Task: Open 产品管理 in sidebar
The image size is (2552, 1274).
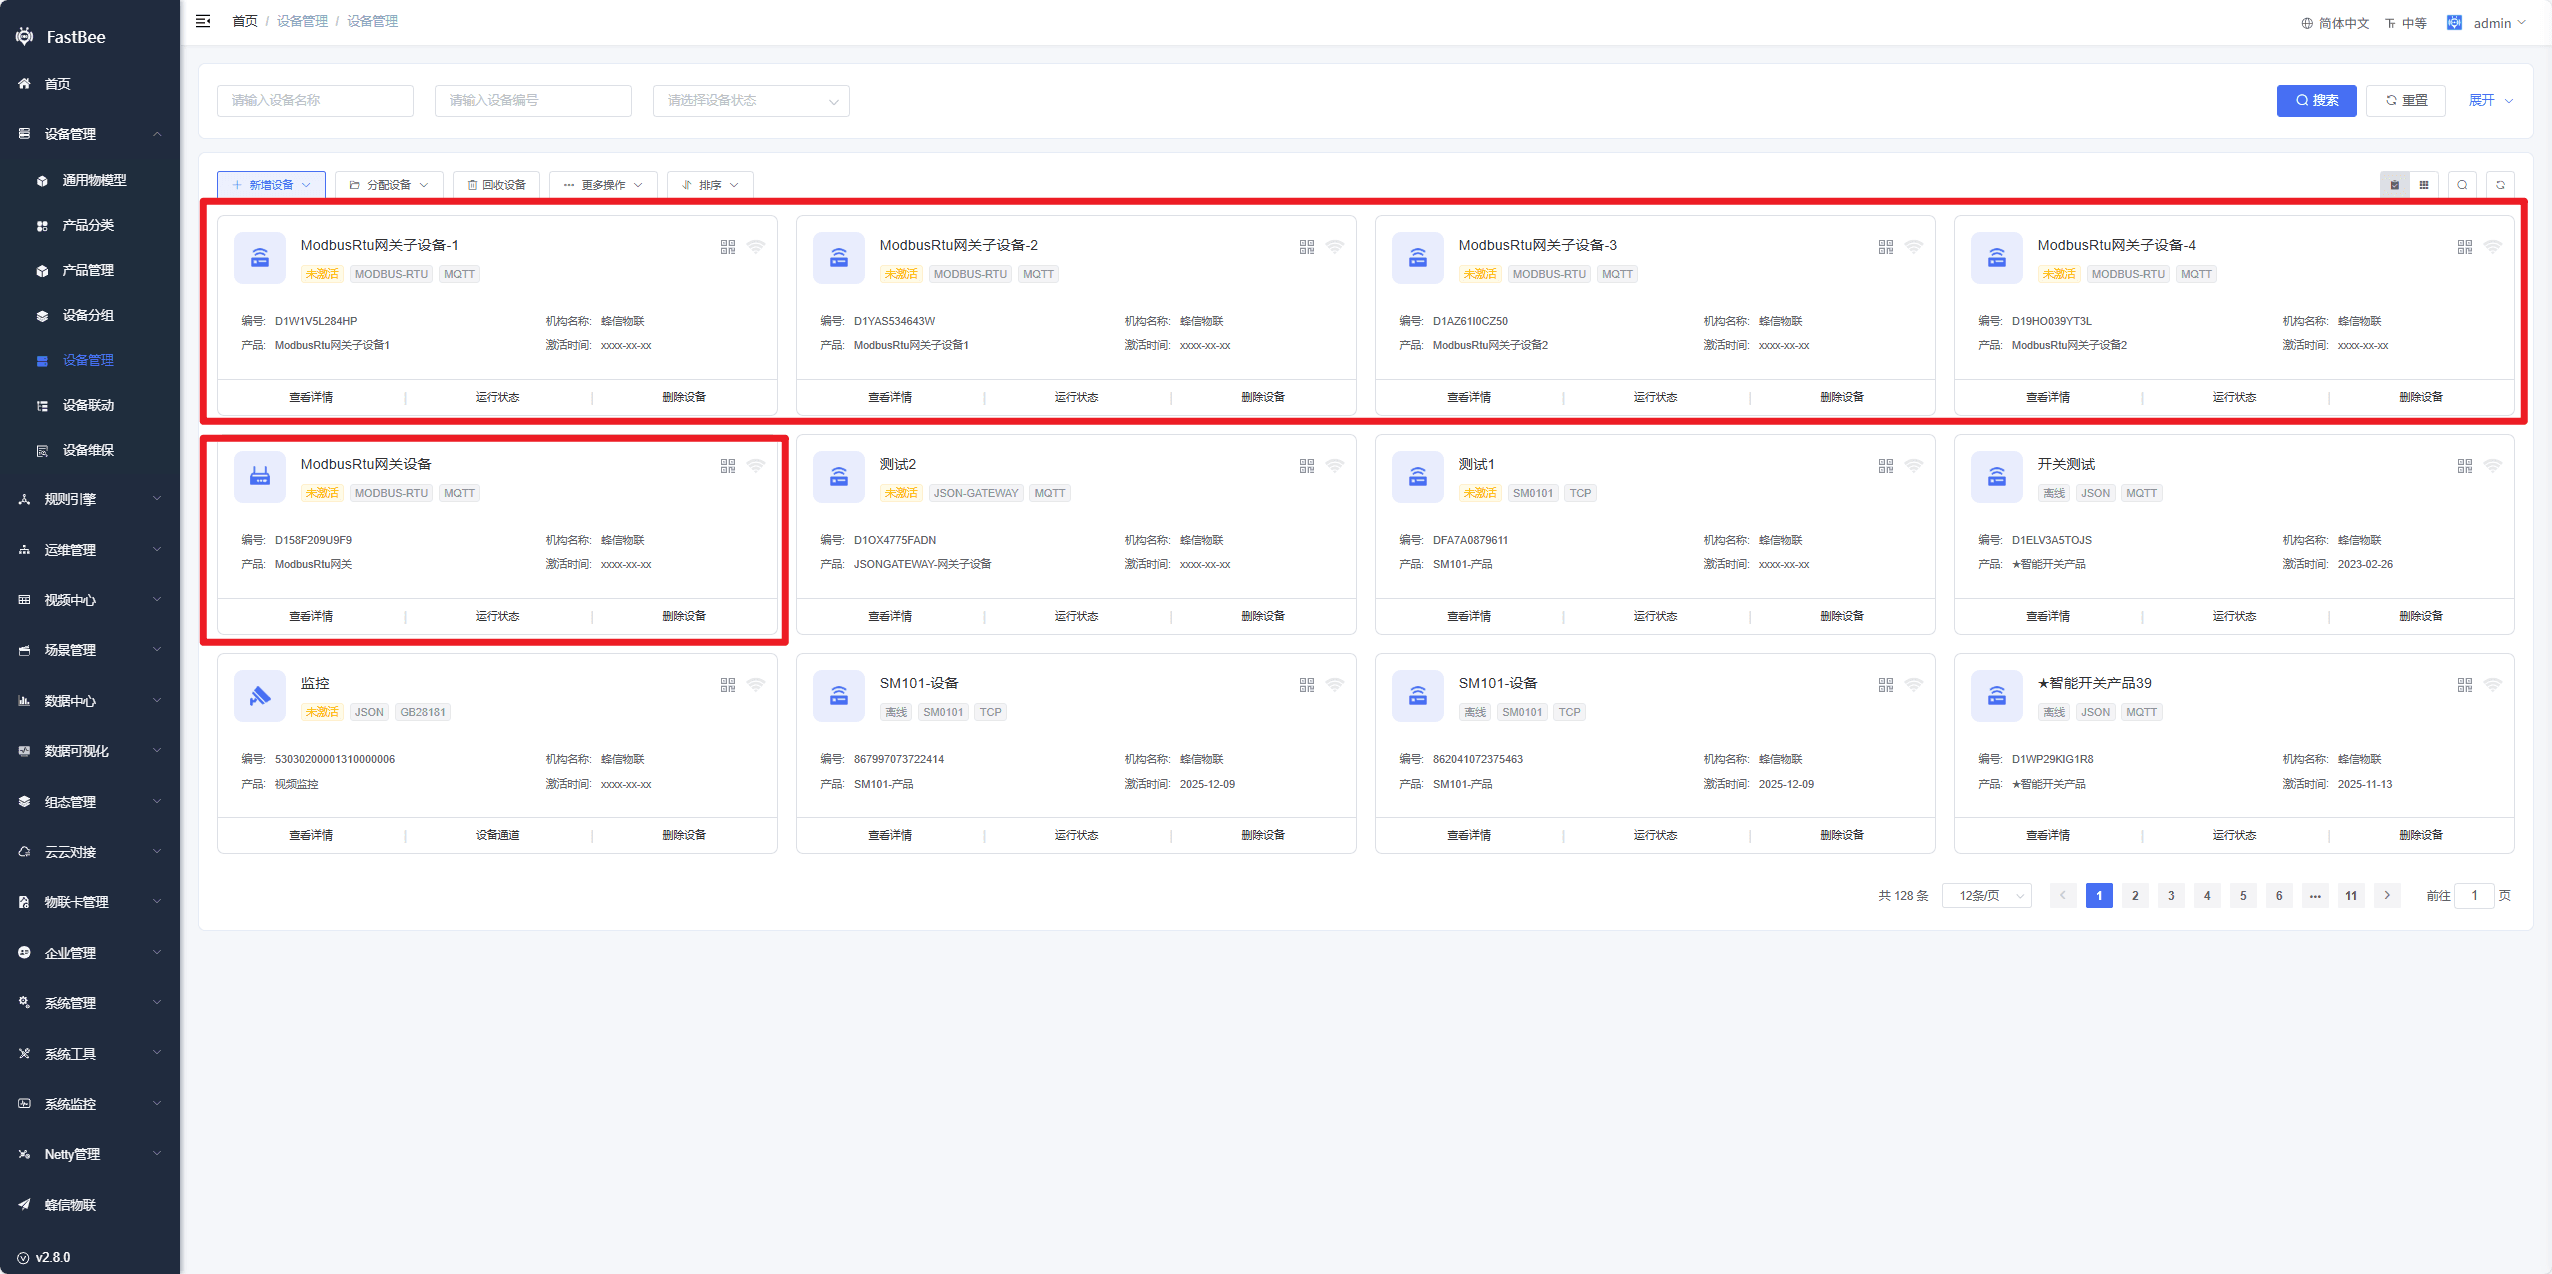Action: pyautogui.click(x=89, y=270)
